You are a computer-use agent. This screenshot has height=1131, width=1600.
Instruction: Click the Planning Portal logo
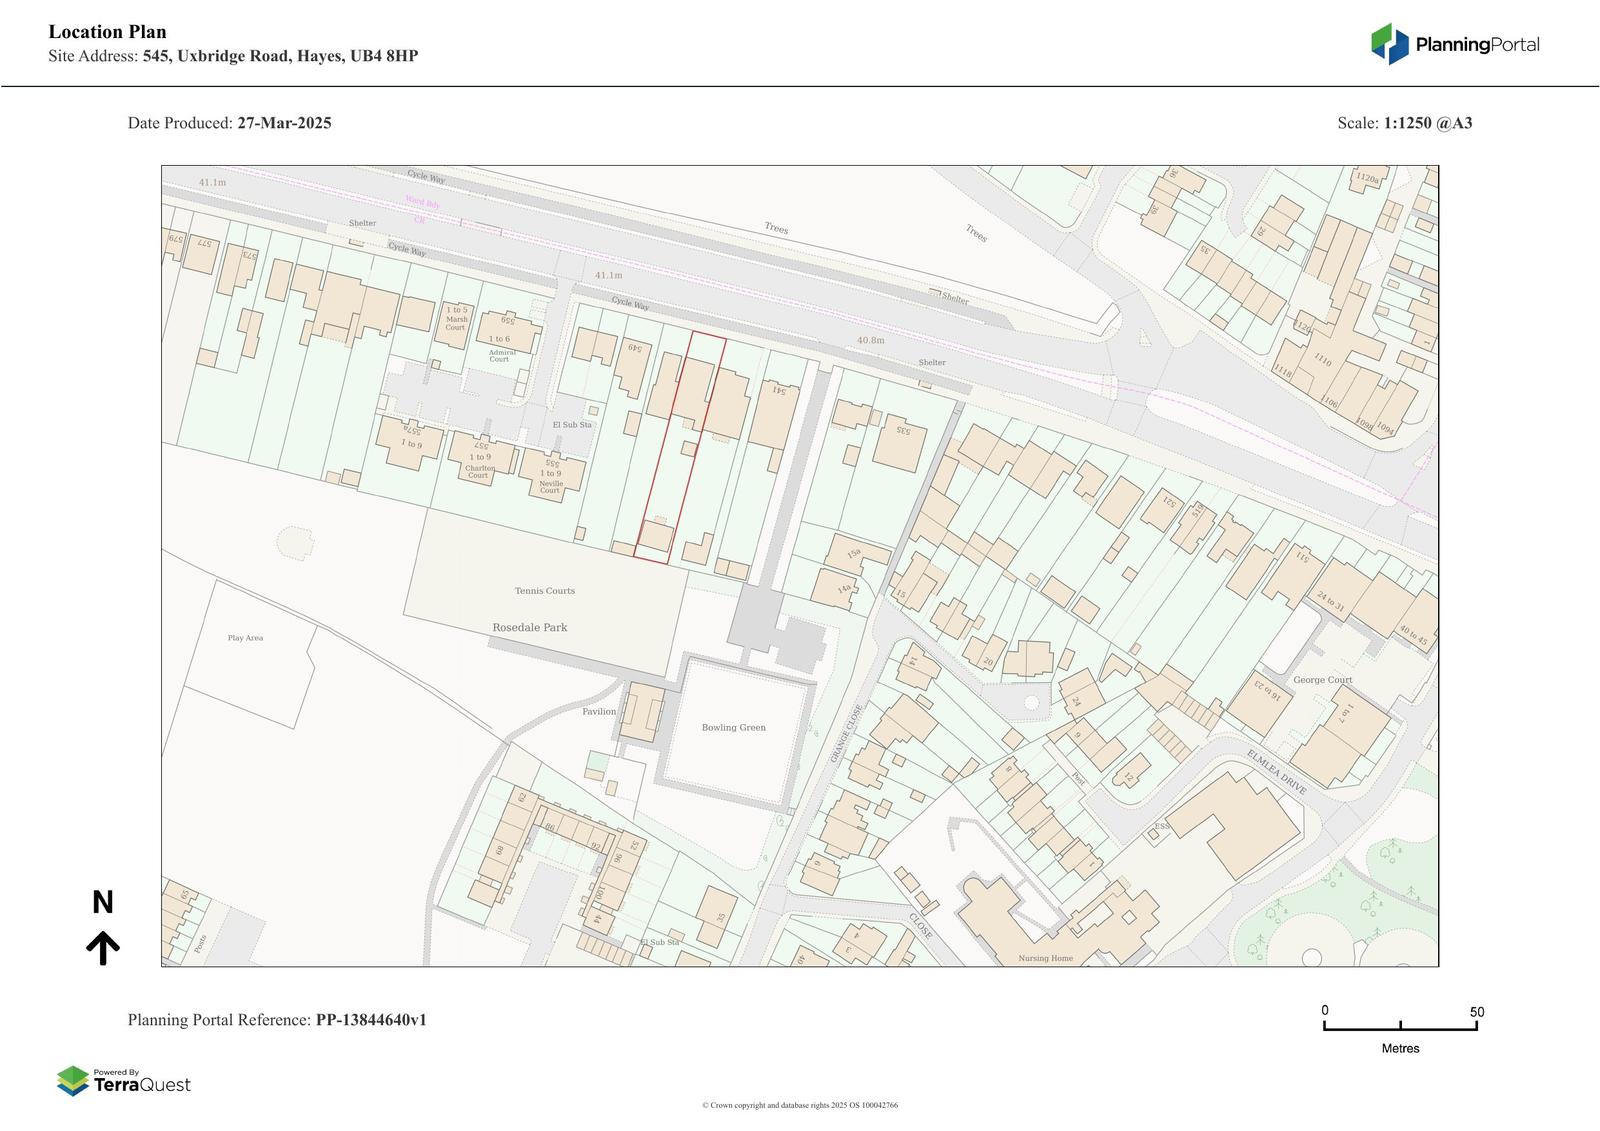[x=1454, y=44]
